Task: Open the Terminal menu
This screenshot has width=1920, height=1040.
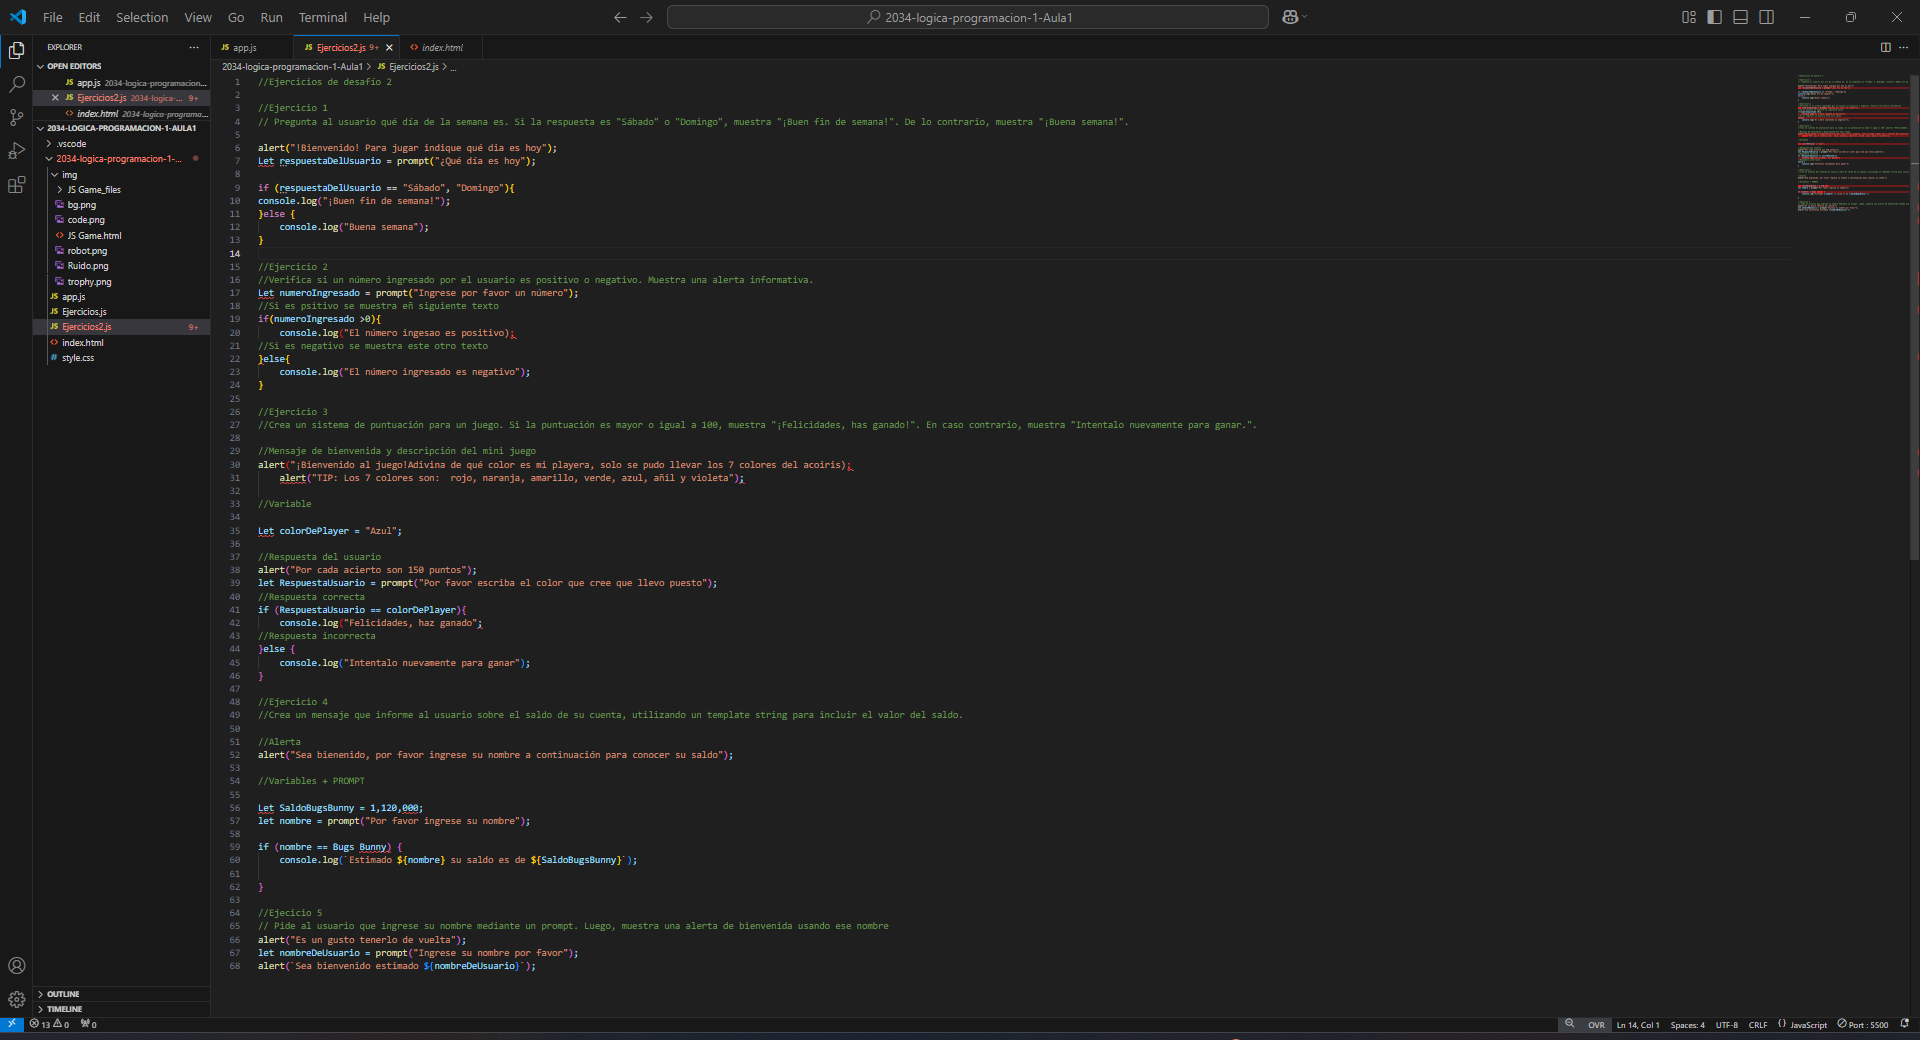Action: point(323,17)
